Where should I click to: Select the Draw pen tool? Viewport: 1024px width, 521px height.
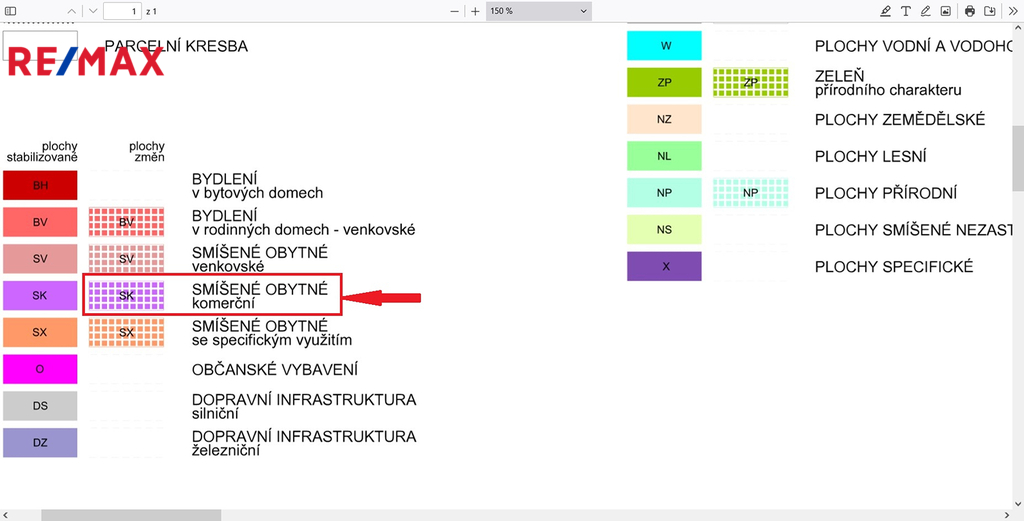tap(926, 11)
